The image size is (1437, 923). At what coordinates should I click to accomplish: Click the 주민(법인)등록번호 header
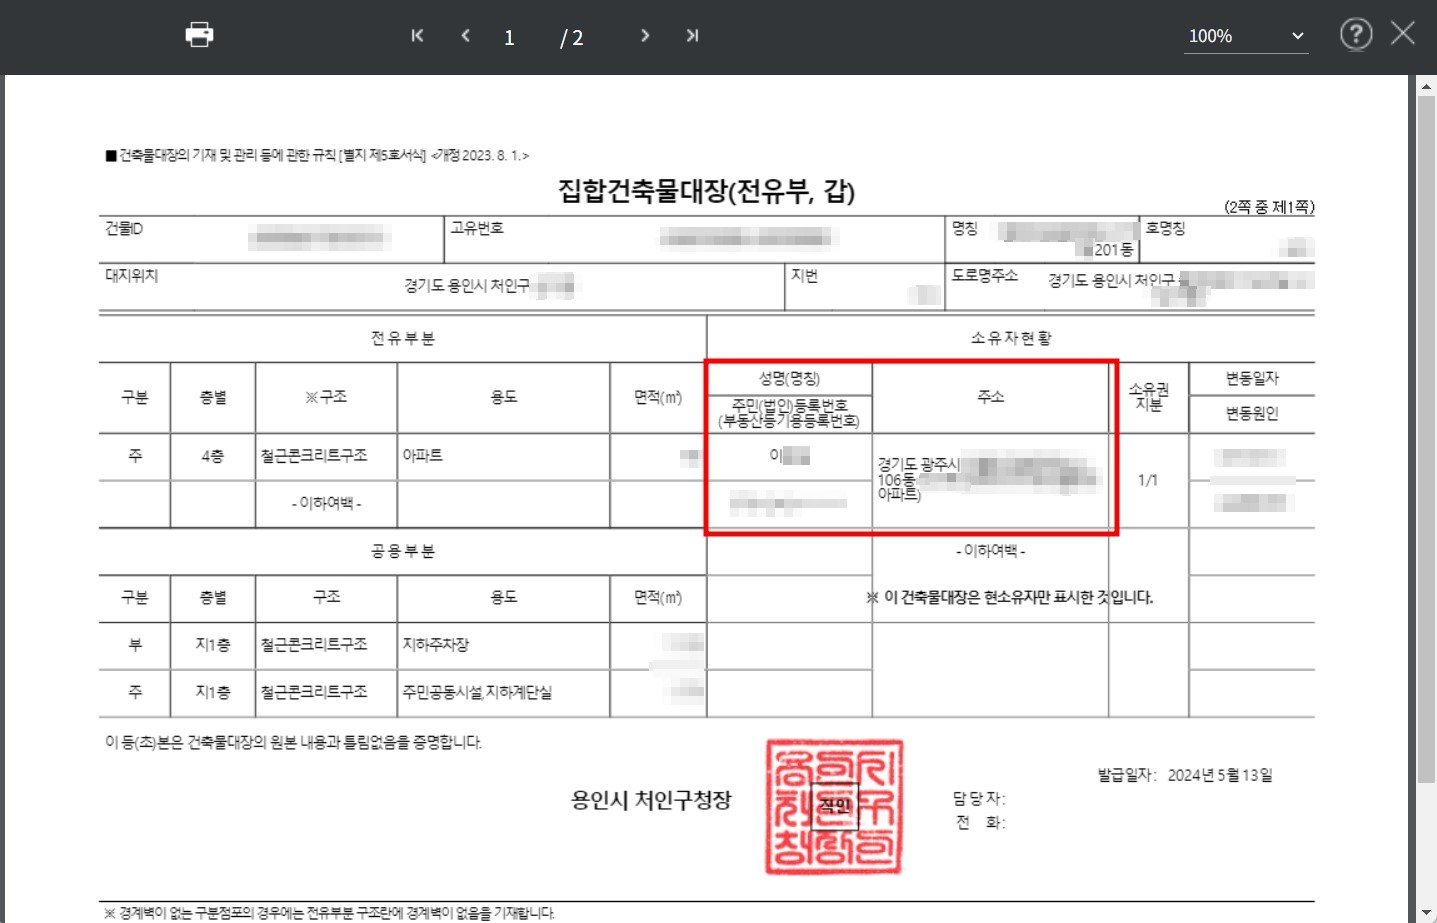789,413
